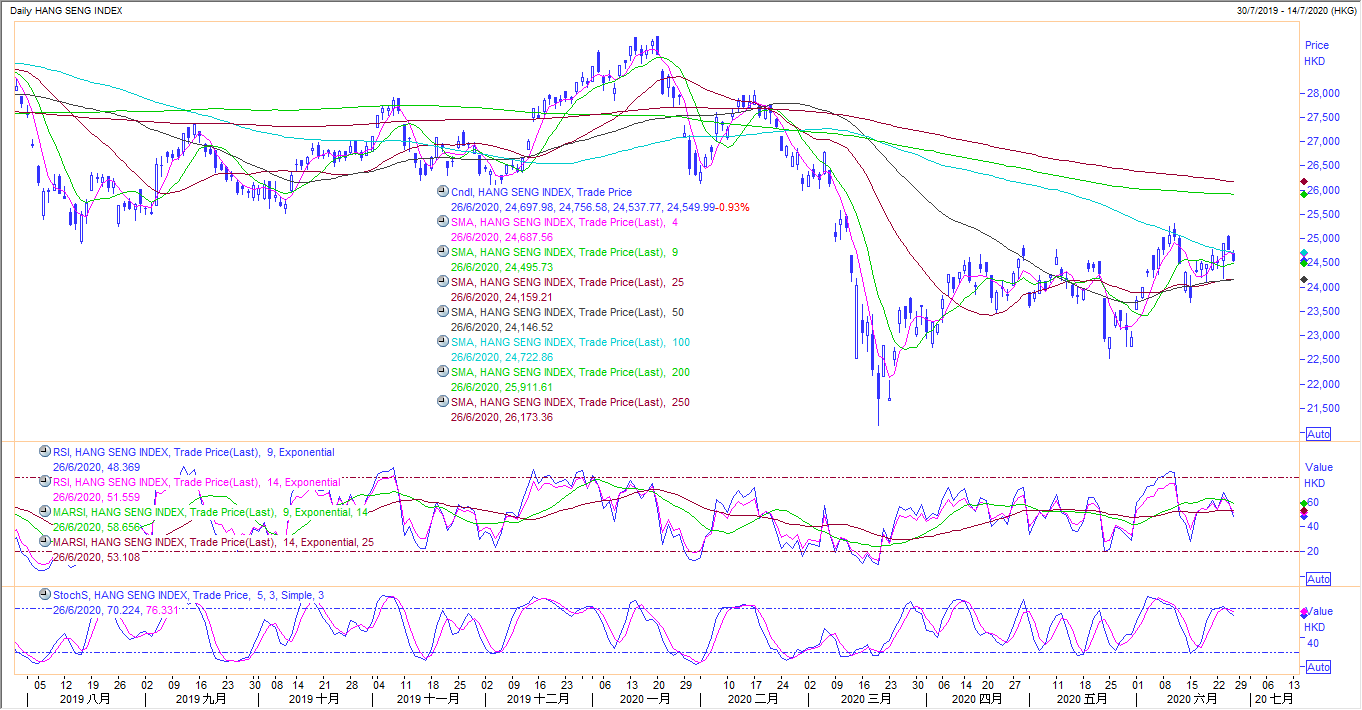The image size is (1362, 710).
Task: Click the 'Cndl, HANG SENG INDEX, Trade Price' legend label
Action: [541, 192]
